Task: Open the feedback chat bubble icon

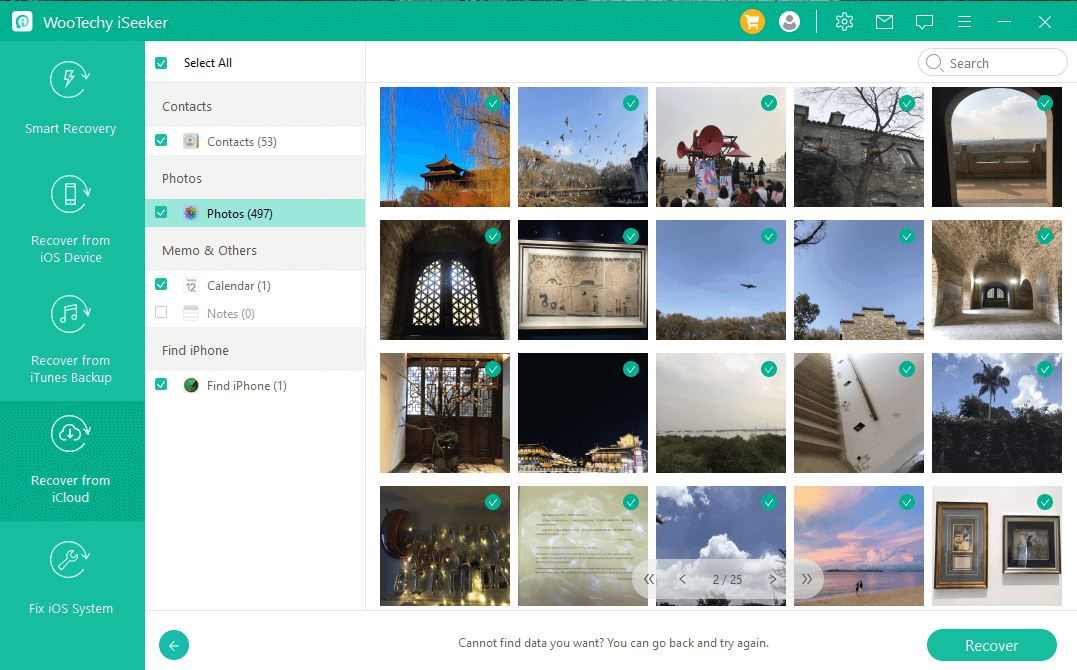Action: pyautogui.click(x=924, y=21)
